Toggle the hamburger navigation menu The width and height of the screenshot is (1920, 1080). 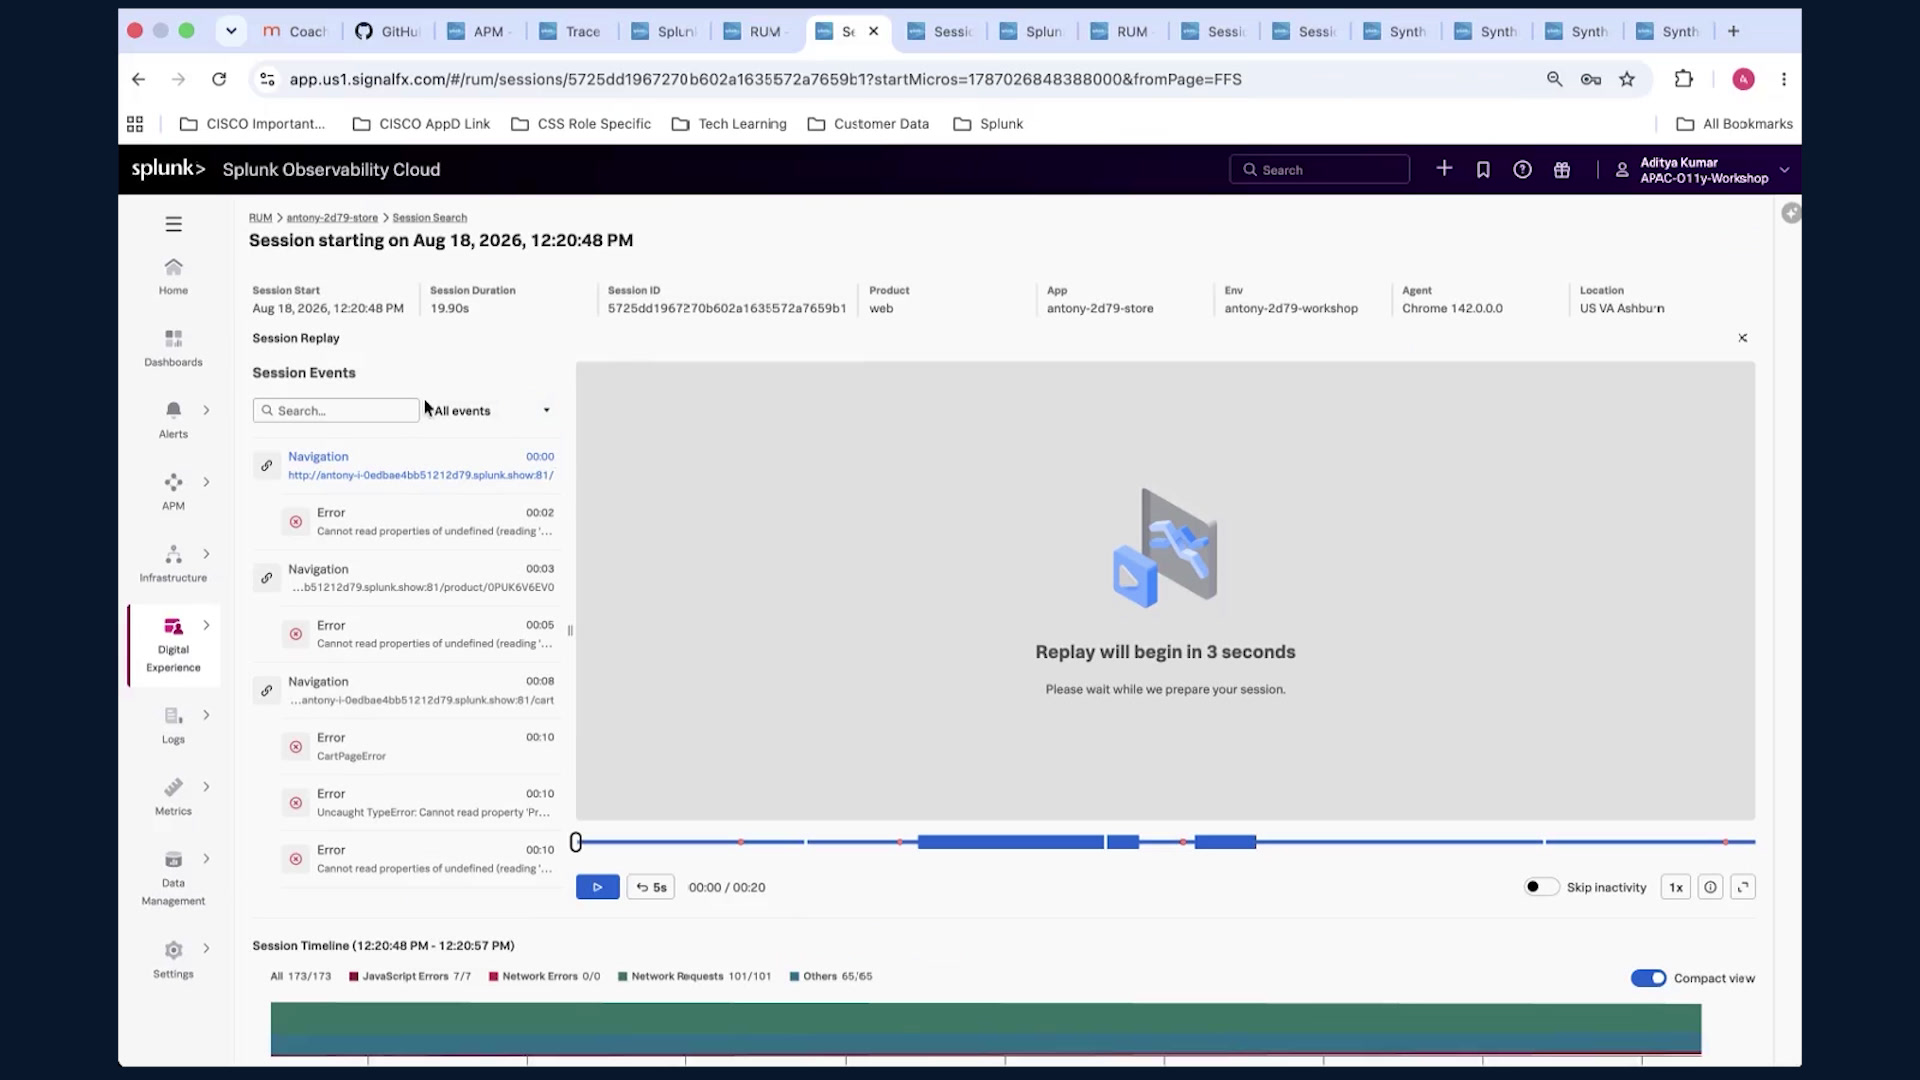(x=173, y=224)
